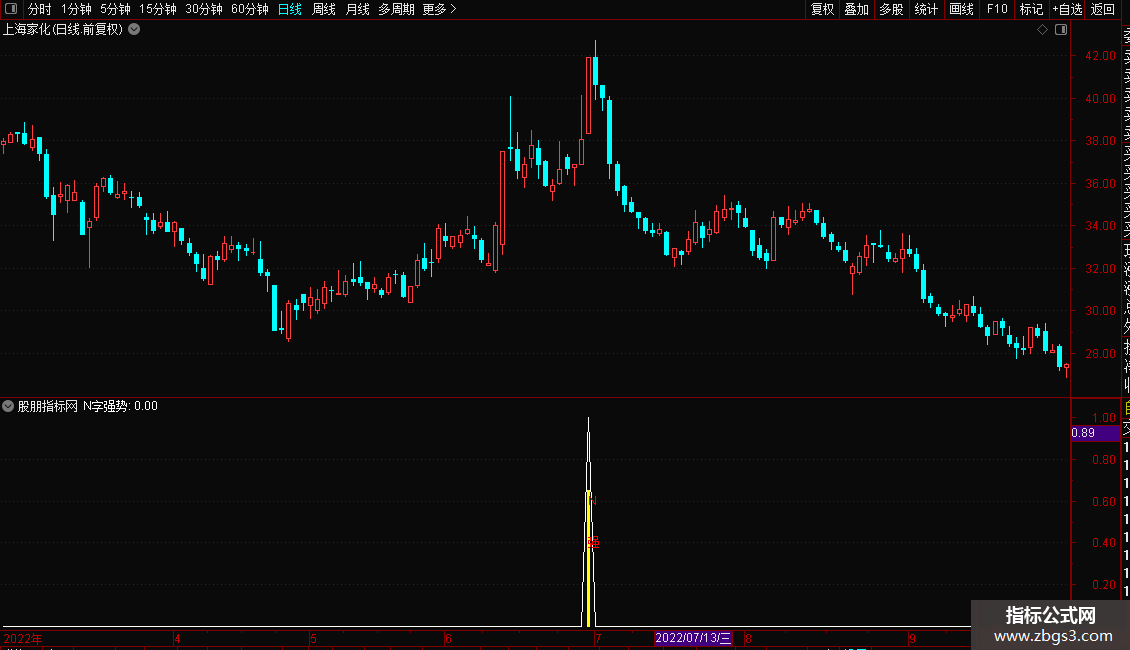
Task: Switch to 周线 weekly chart
Action: click(x=324, y=9)
